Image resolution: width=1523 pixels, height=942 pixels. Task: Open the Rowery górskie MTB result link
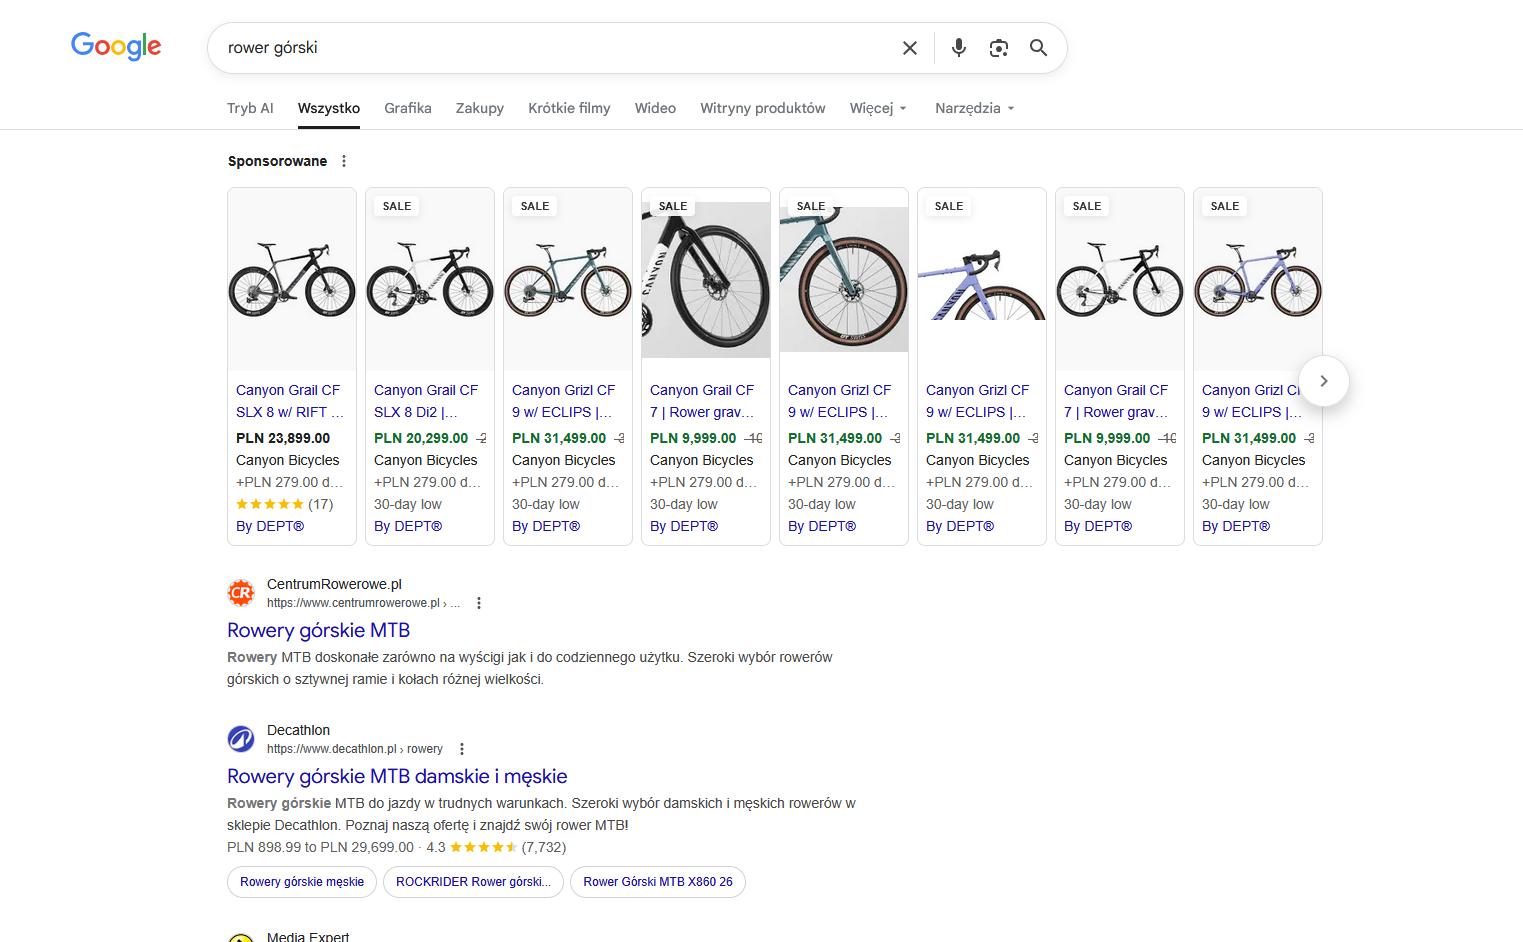[x=318, y=630]
